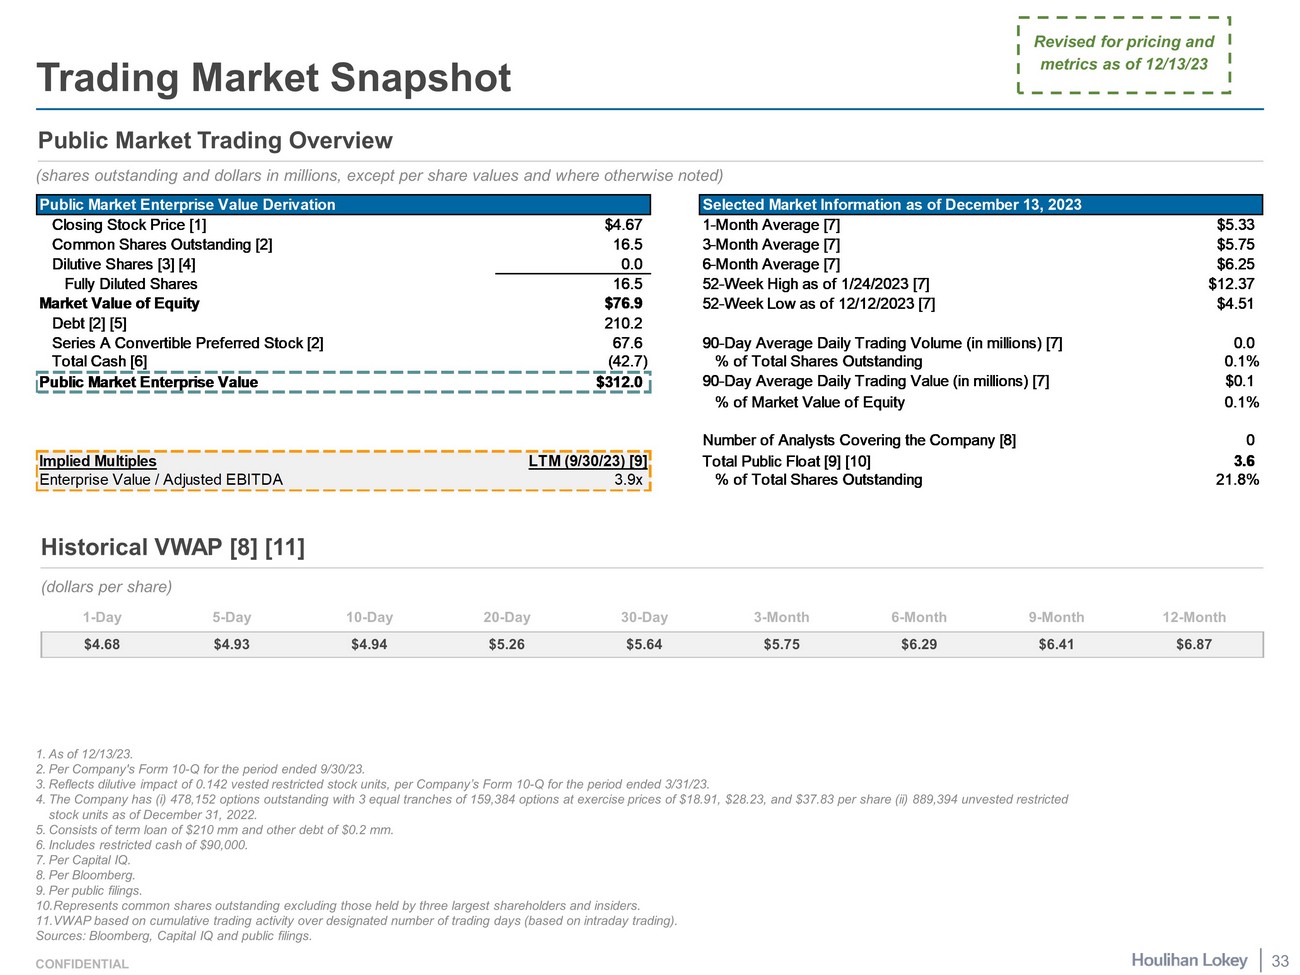1300x975 pixels.
Task: Select the 52-Week High $12.37 value
Action: (1230, 284)
